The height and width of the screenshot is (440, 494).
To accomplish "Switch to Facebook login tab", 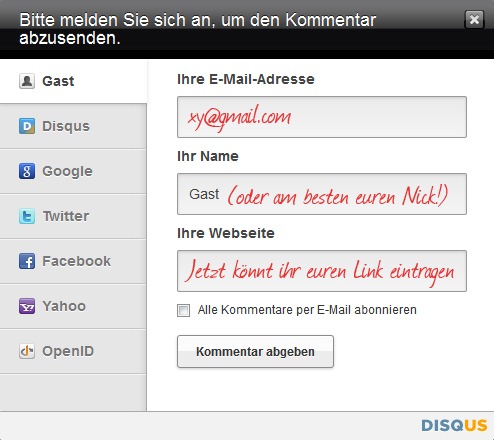I will [73, 261].
